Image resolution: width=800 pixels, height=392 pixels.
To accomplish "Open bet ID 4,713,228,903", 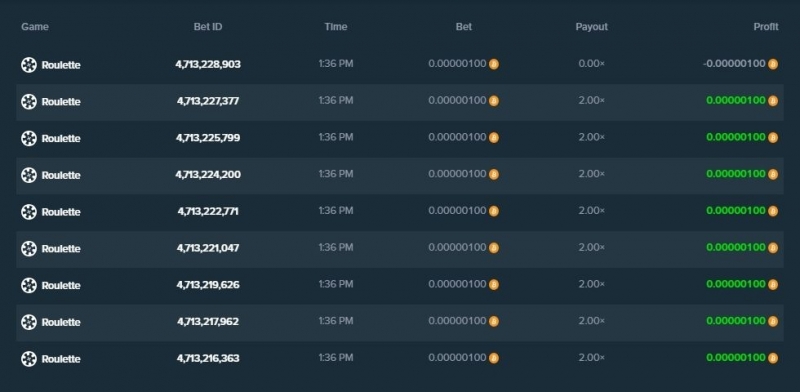I will 208,64.
